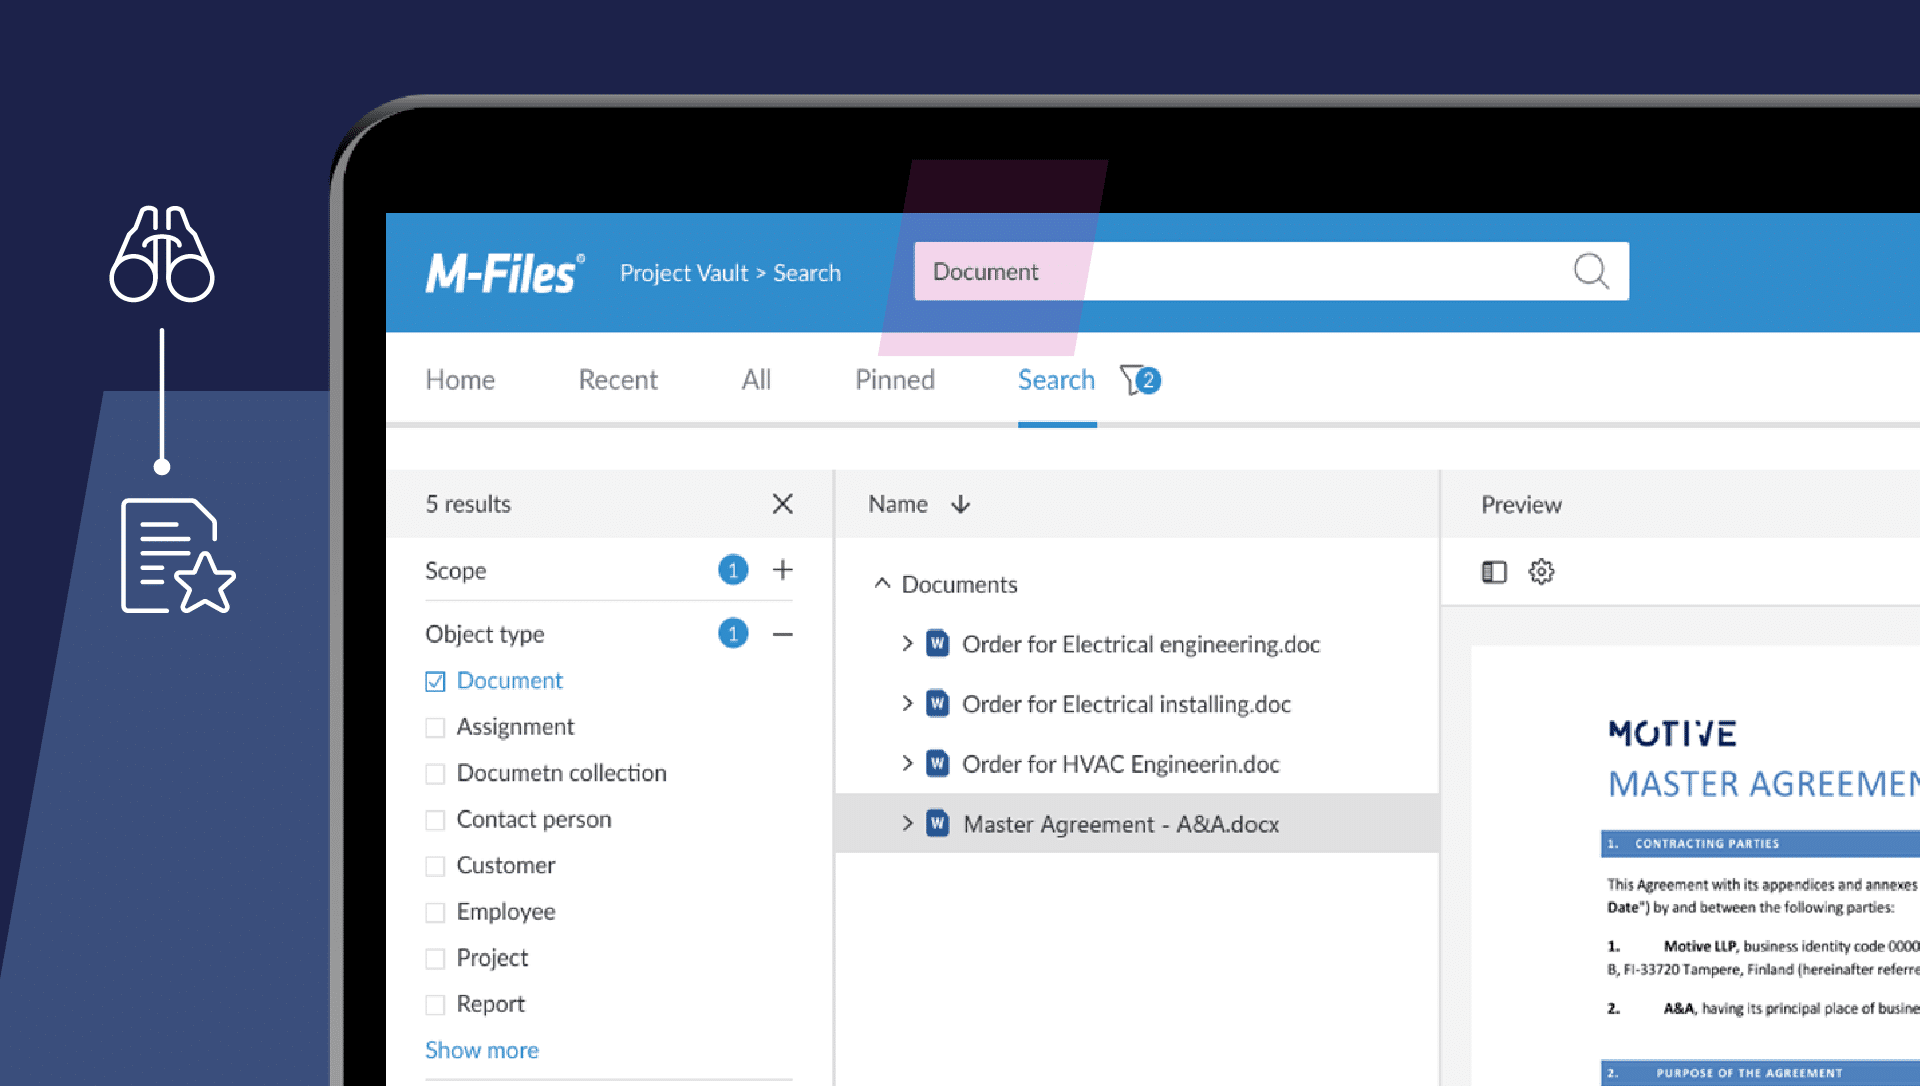This screenshot has width=1920, height=1086.
Task: Click the magnifying glass search icon
Action: pos(1590,271)
